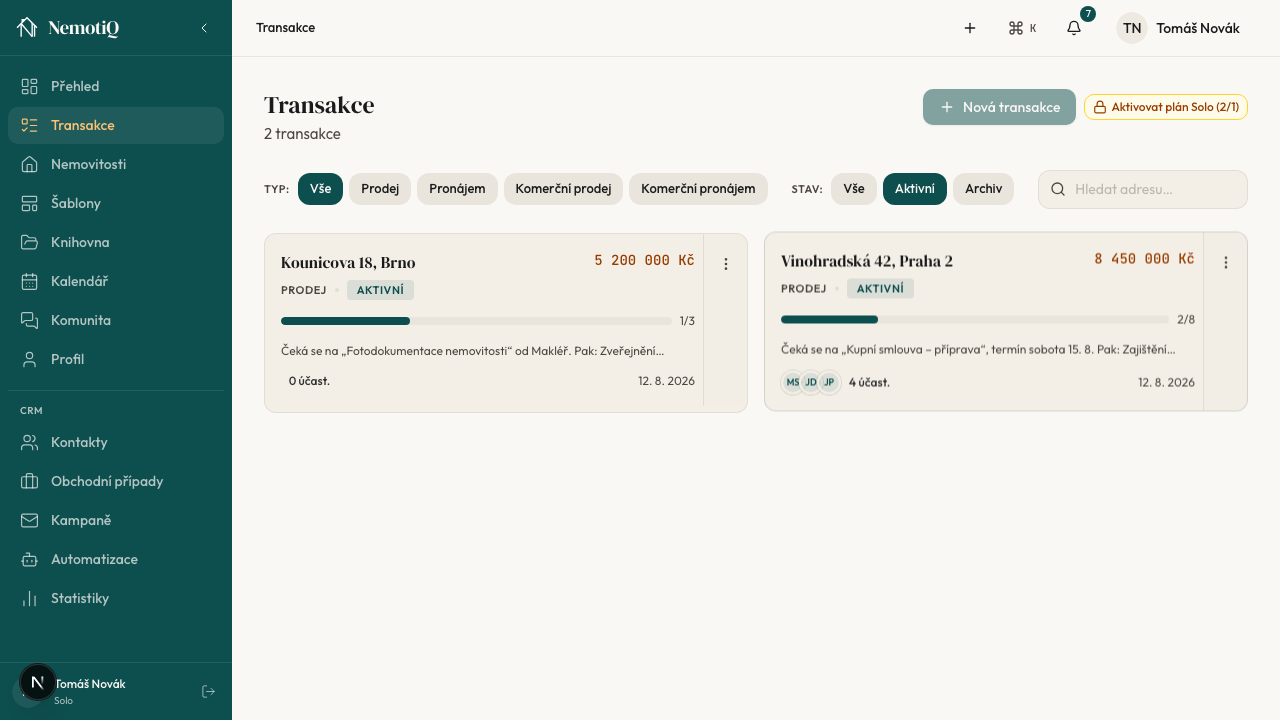Select the Pronájem type filter
Image resolution: width=1280 pixels, height=720 pixels.
457,189
